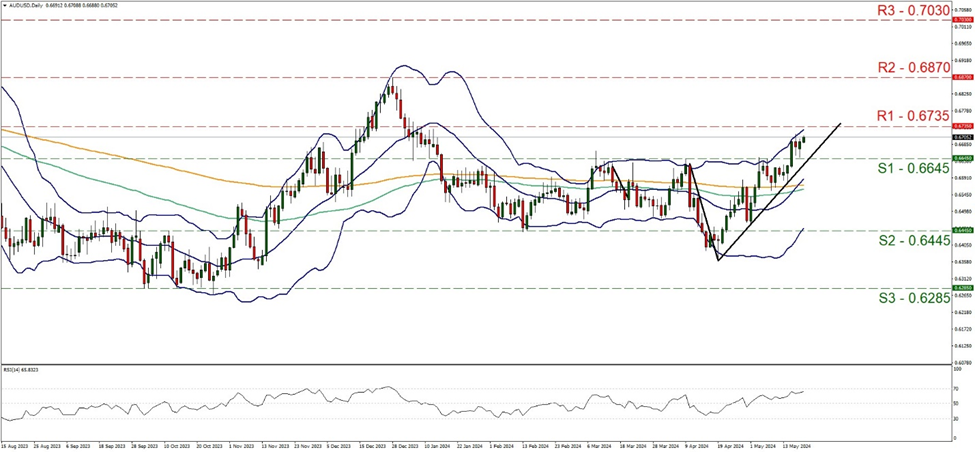
Task: Click the red 0.7030 price tag on axis
Action: pos(961,19)
